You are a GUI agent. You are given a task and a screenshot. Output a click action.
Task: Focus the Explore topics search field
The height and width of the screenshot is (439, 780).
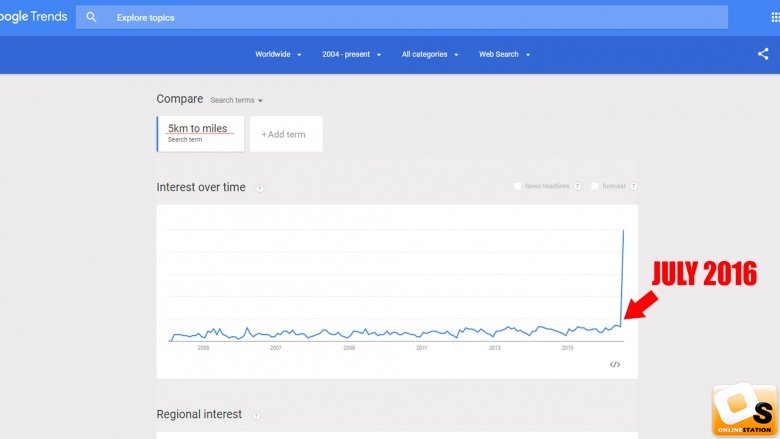(401, 17)
